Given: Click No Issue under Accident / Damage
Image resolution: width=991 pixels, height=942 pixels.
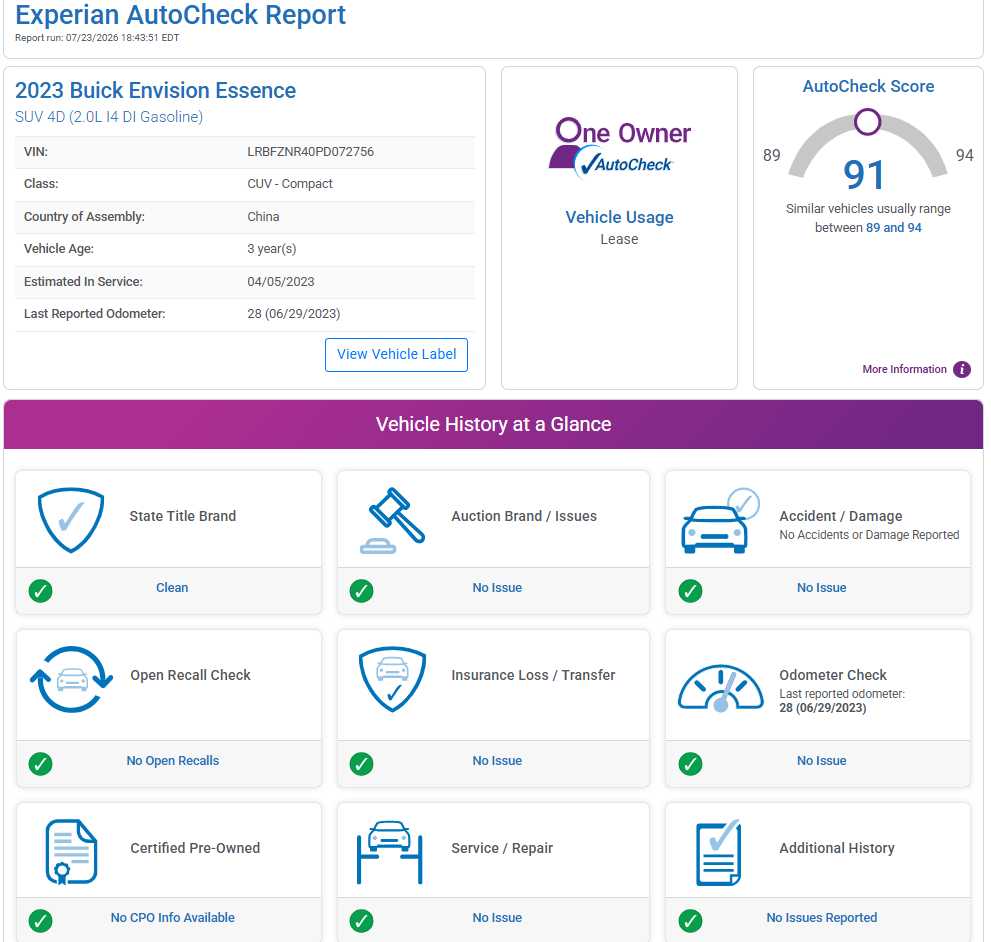Looking at the screenshot, I should tap(822, 587).
